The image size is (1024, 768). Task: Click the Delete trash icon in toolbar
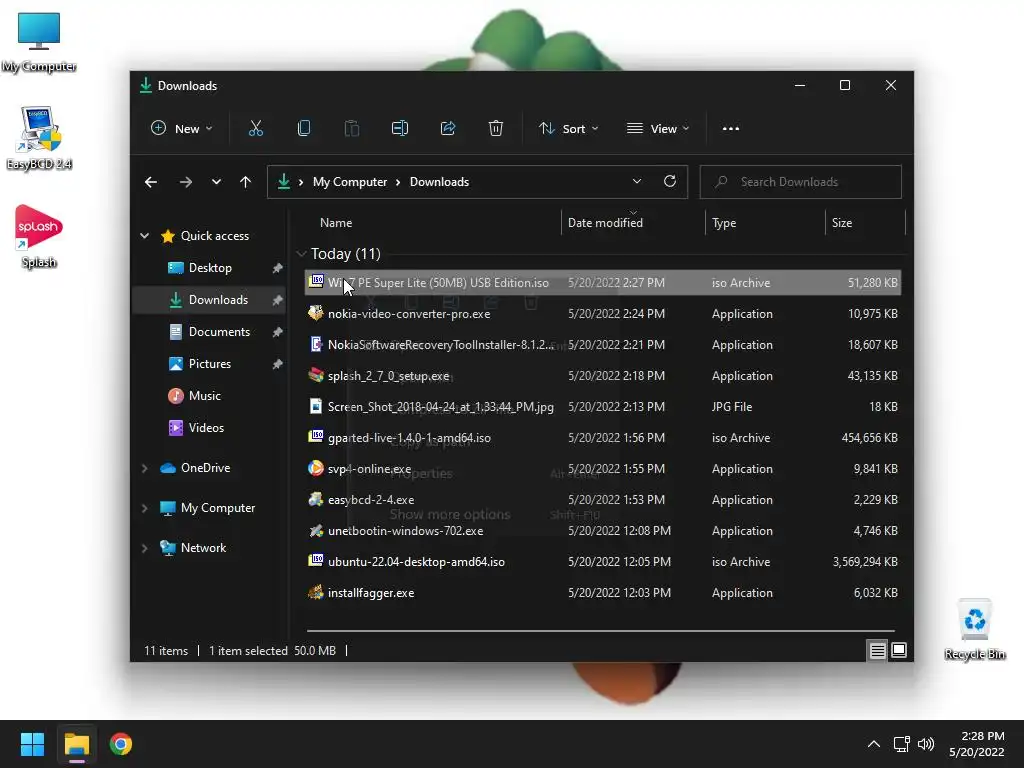pos(496,129)
